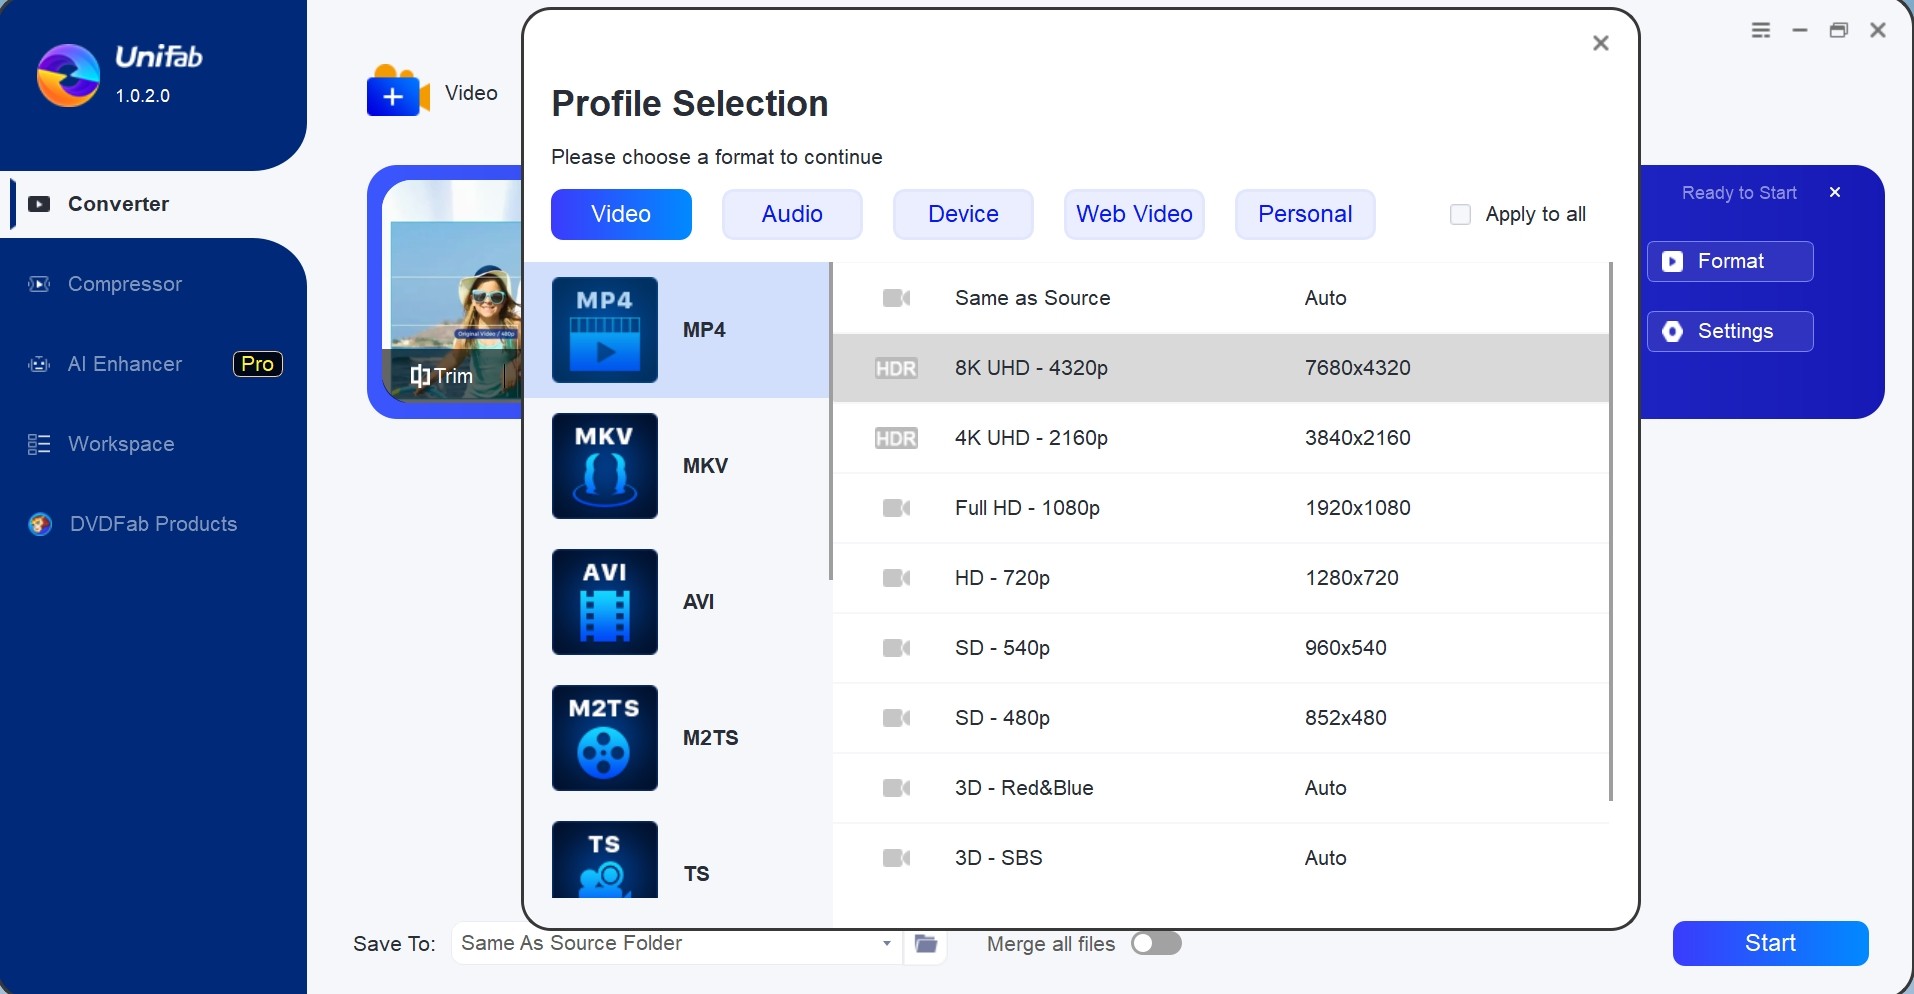The width and height of the screenshot is (1914, 994).
Task: Open the browse folder icon
Action: tap(926, 944)
